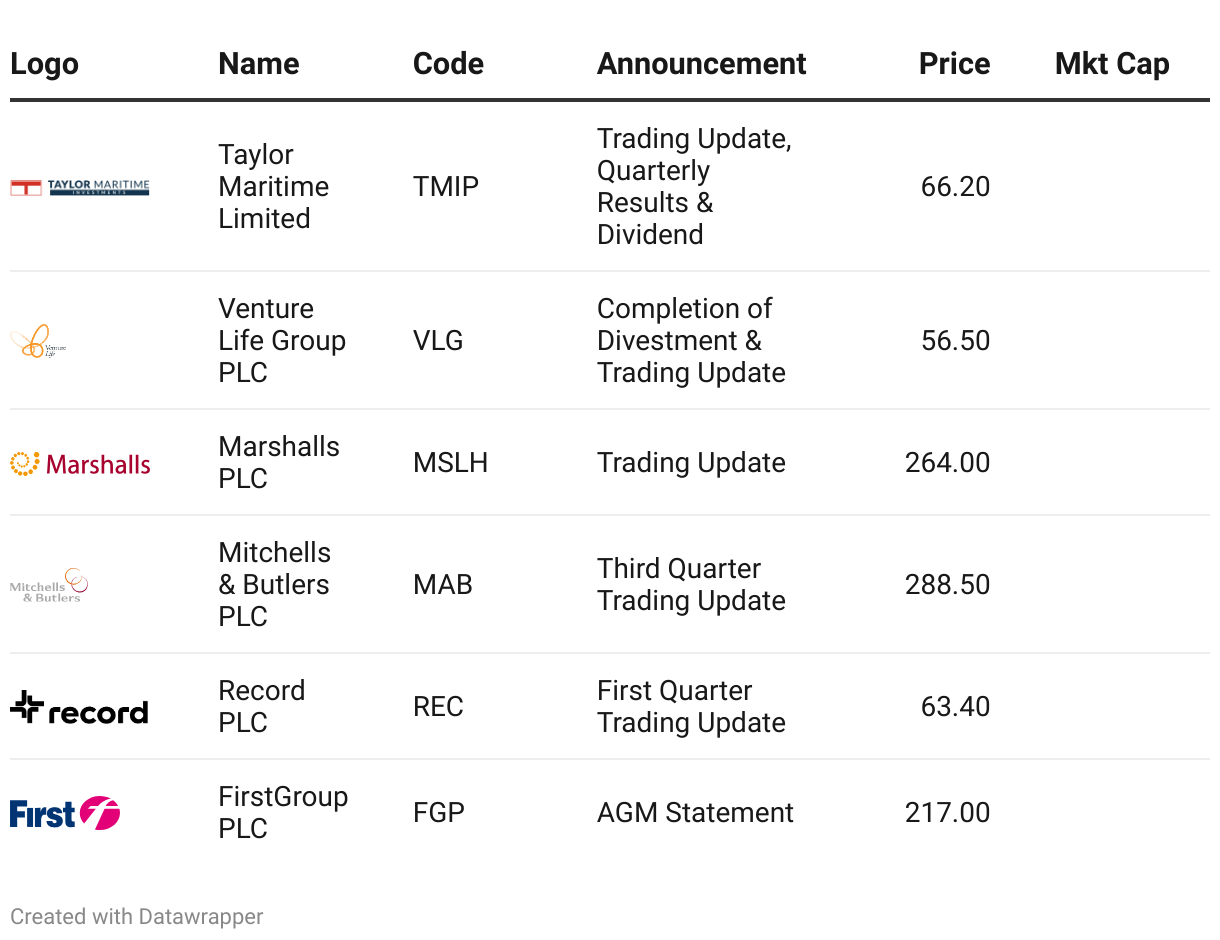Select the Record logo
This screenshot has width=1220, height=940.
(x=79, y=708)
